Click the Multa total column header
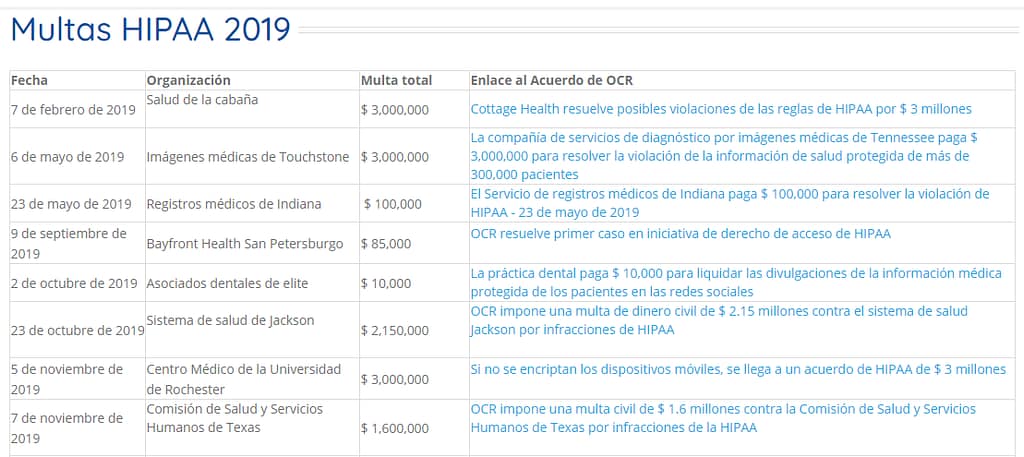Viewport: 1024px width, 457px height. click(x=396, y=80)
